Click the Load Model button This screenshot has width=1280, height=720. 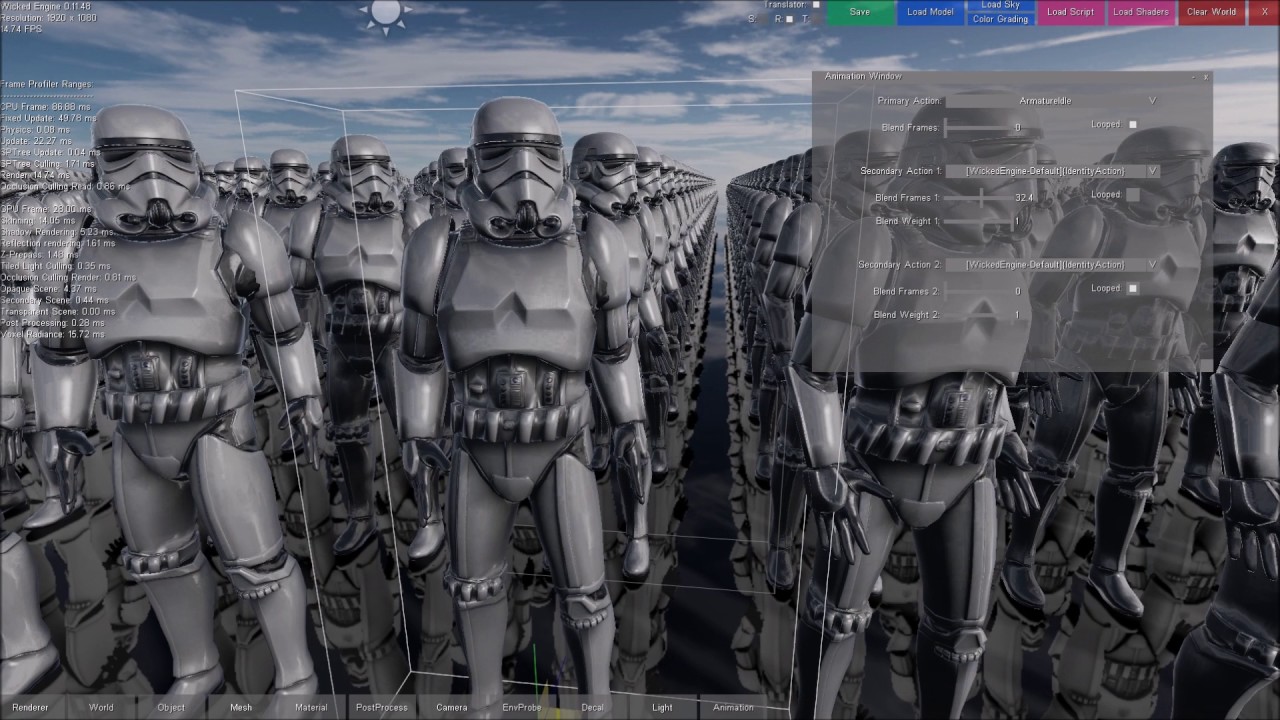[x=930, y=12]
